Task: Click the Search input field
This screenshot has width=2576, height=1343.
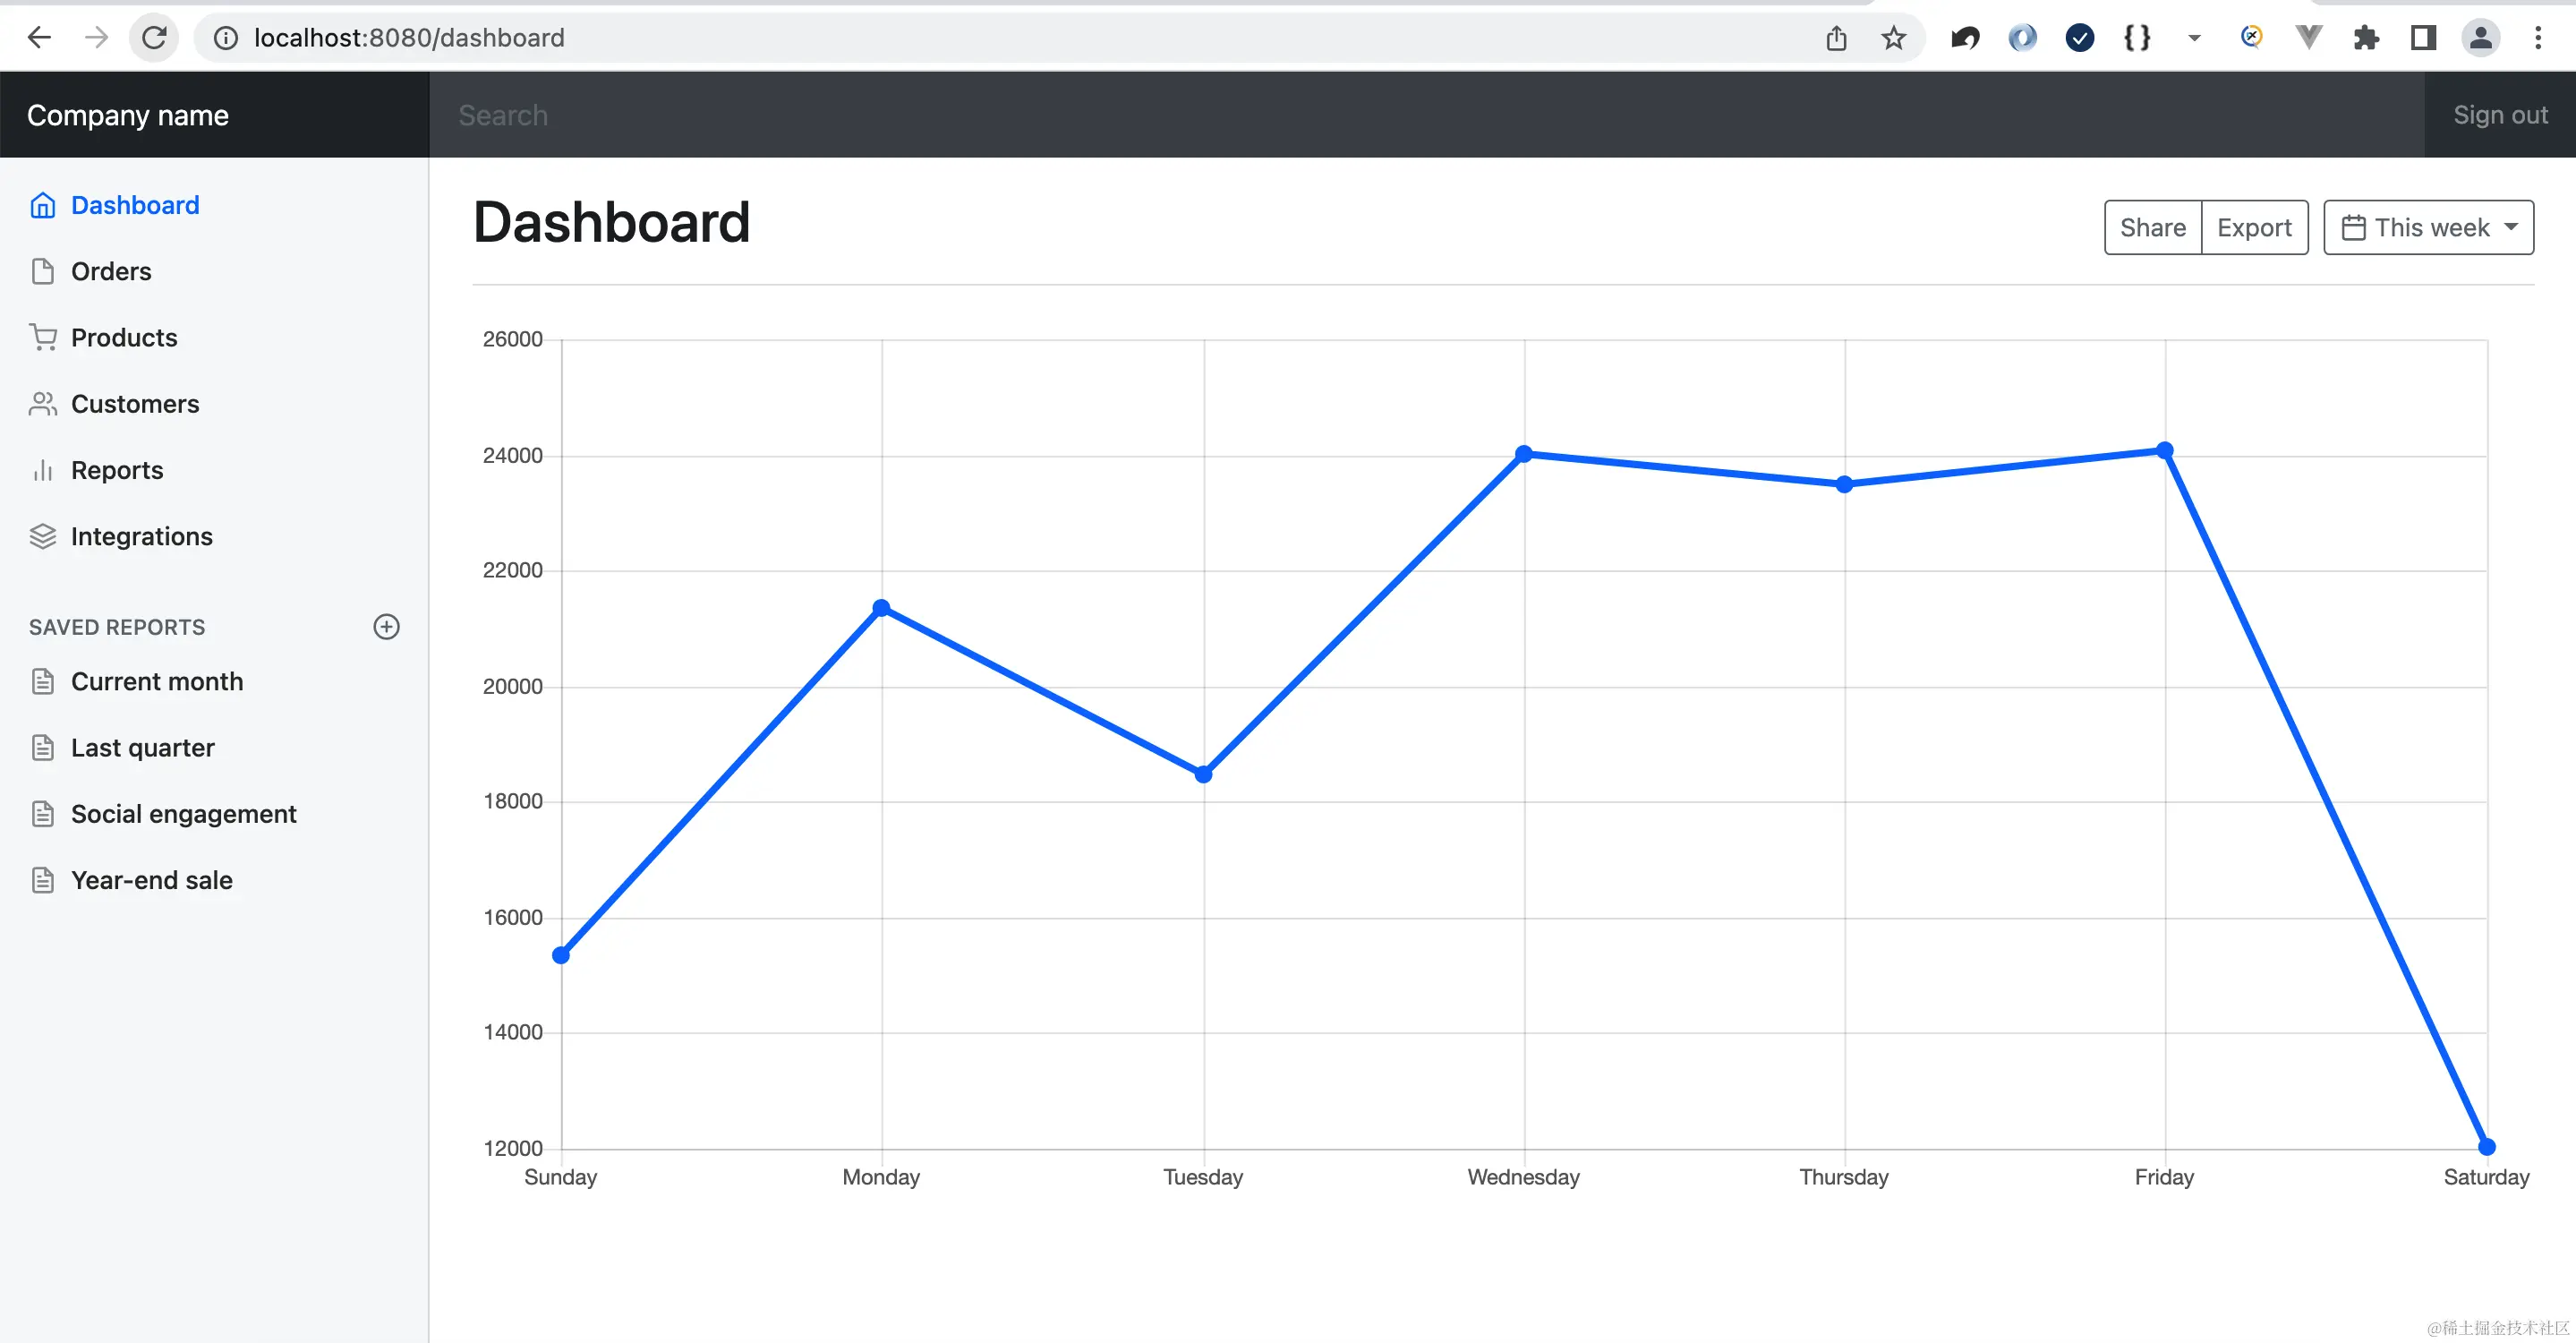Action: (1400, 115)
